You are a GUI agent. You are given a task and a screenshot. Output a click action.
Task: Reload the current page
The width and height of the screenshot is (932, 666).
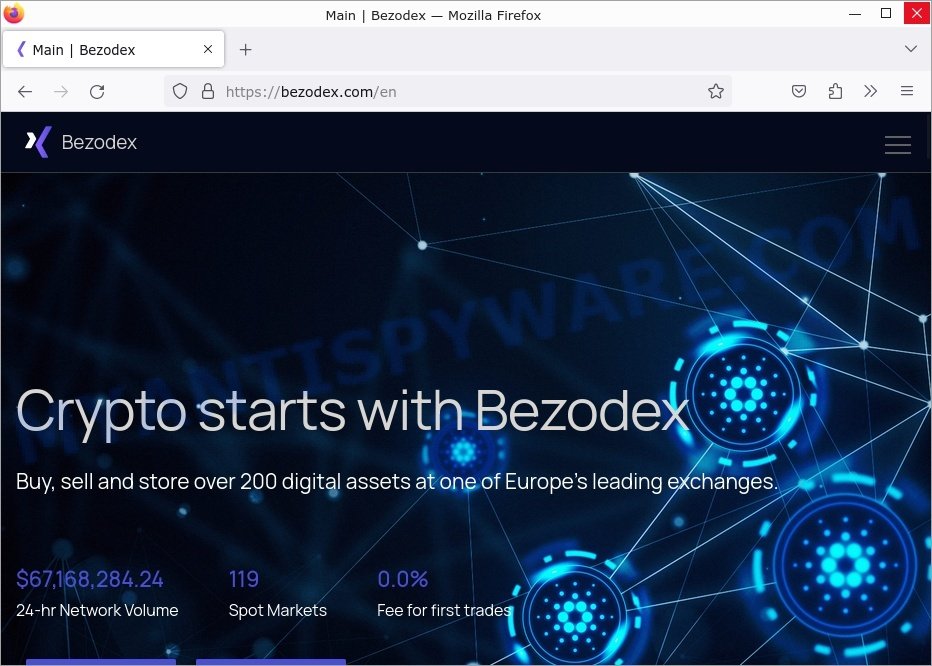click(x=97, y=92)
